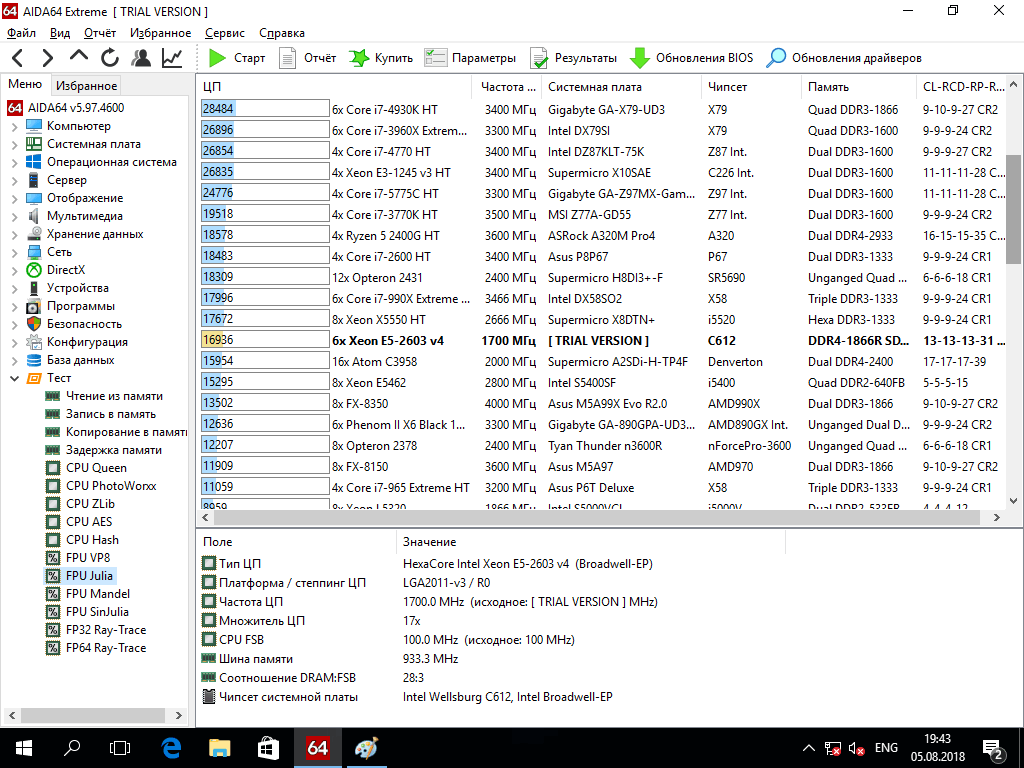Select the Устройства icon in the tree
The width and height of the screenshot is (1024, 768).
point(33,288)
